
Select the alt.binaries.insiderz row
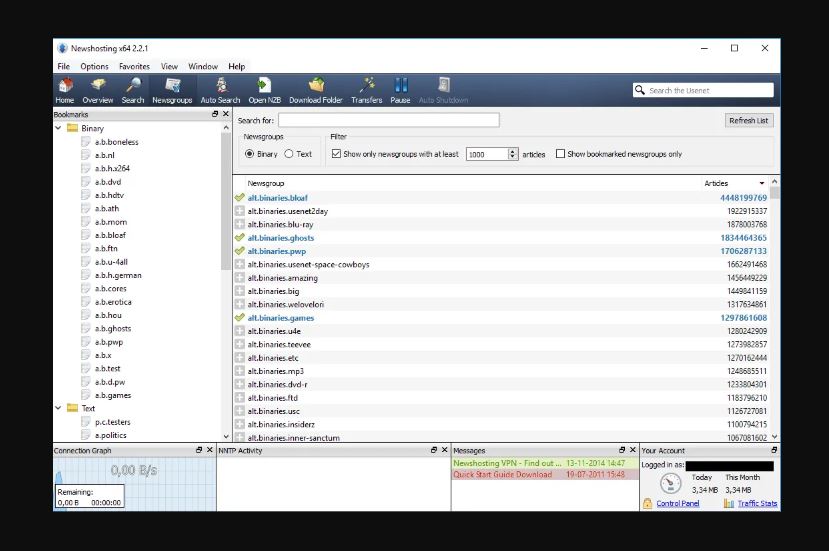point(501,424)
